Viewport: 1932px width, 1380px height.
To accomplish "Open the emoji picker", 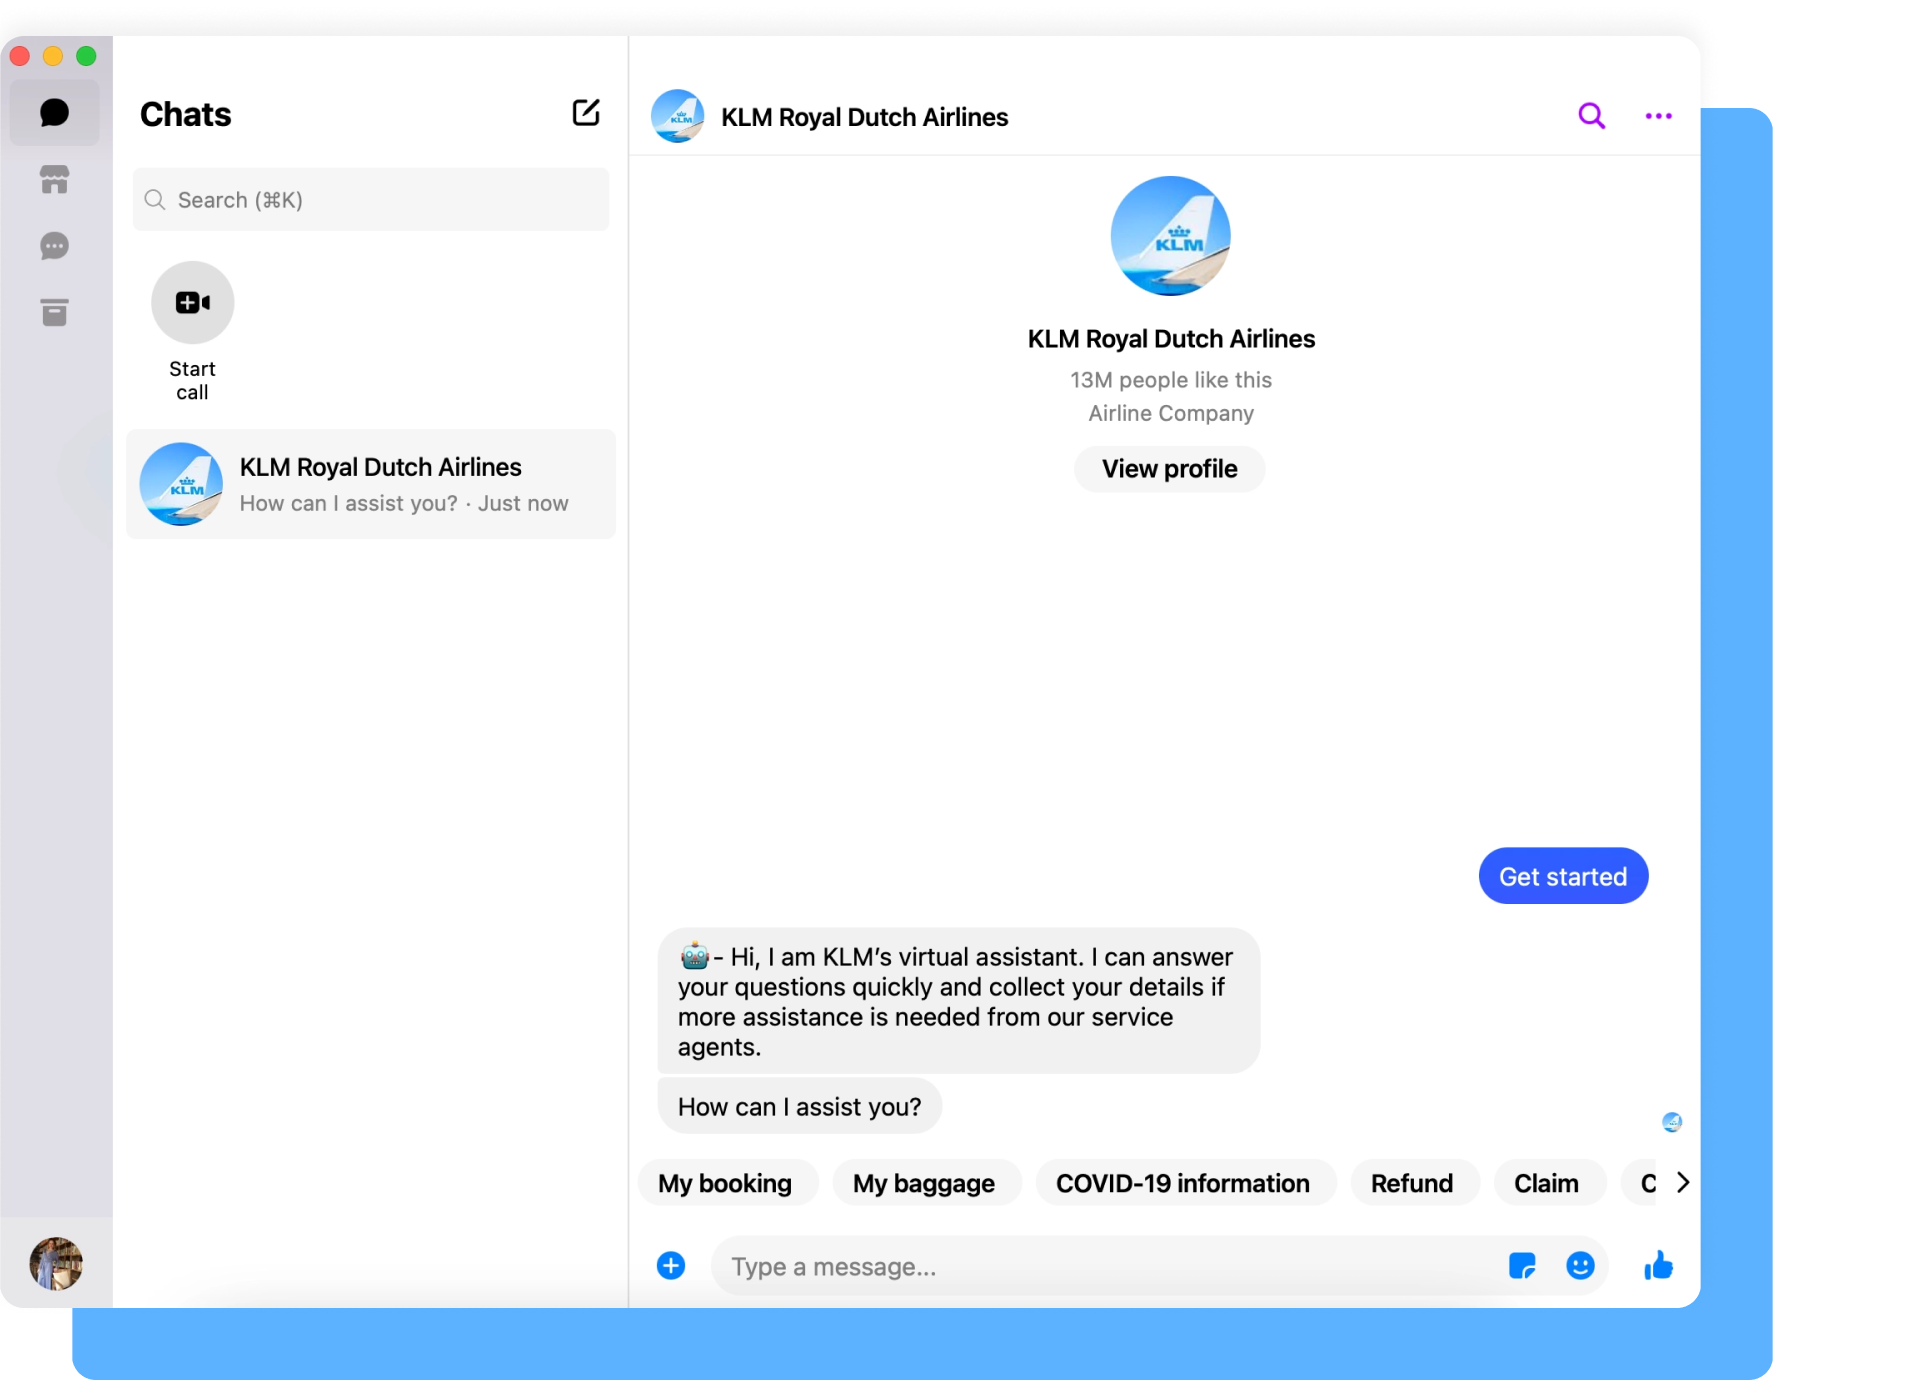I will [1580, 1266].
